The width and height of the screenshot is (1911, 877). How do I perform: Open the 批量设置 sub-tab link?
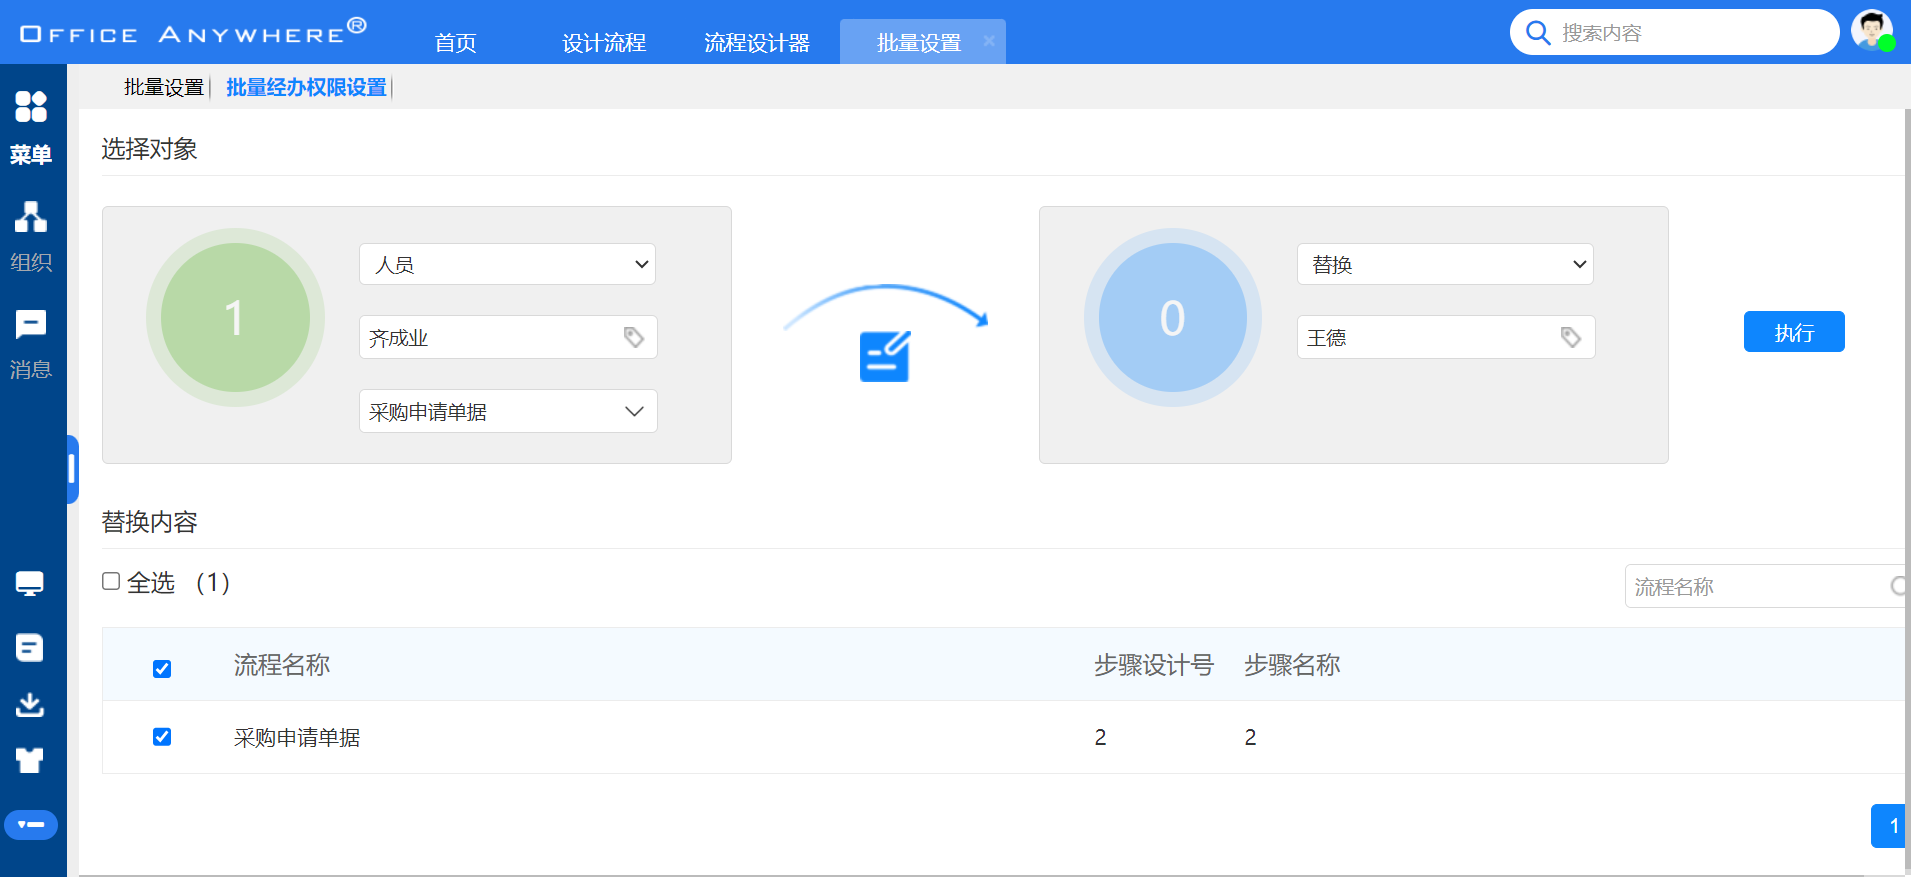click(164, 87)
